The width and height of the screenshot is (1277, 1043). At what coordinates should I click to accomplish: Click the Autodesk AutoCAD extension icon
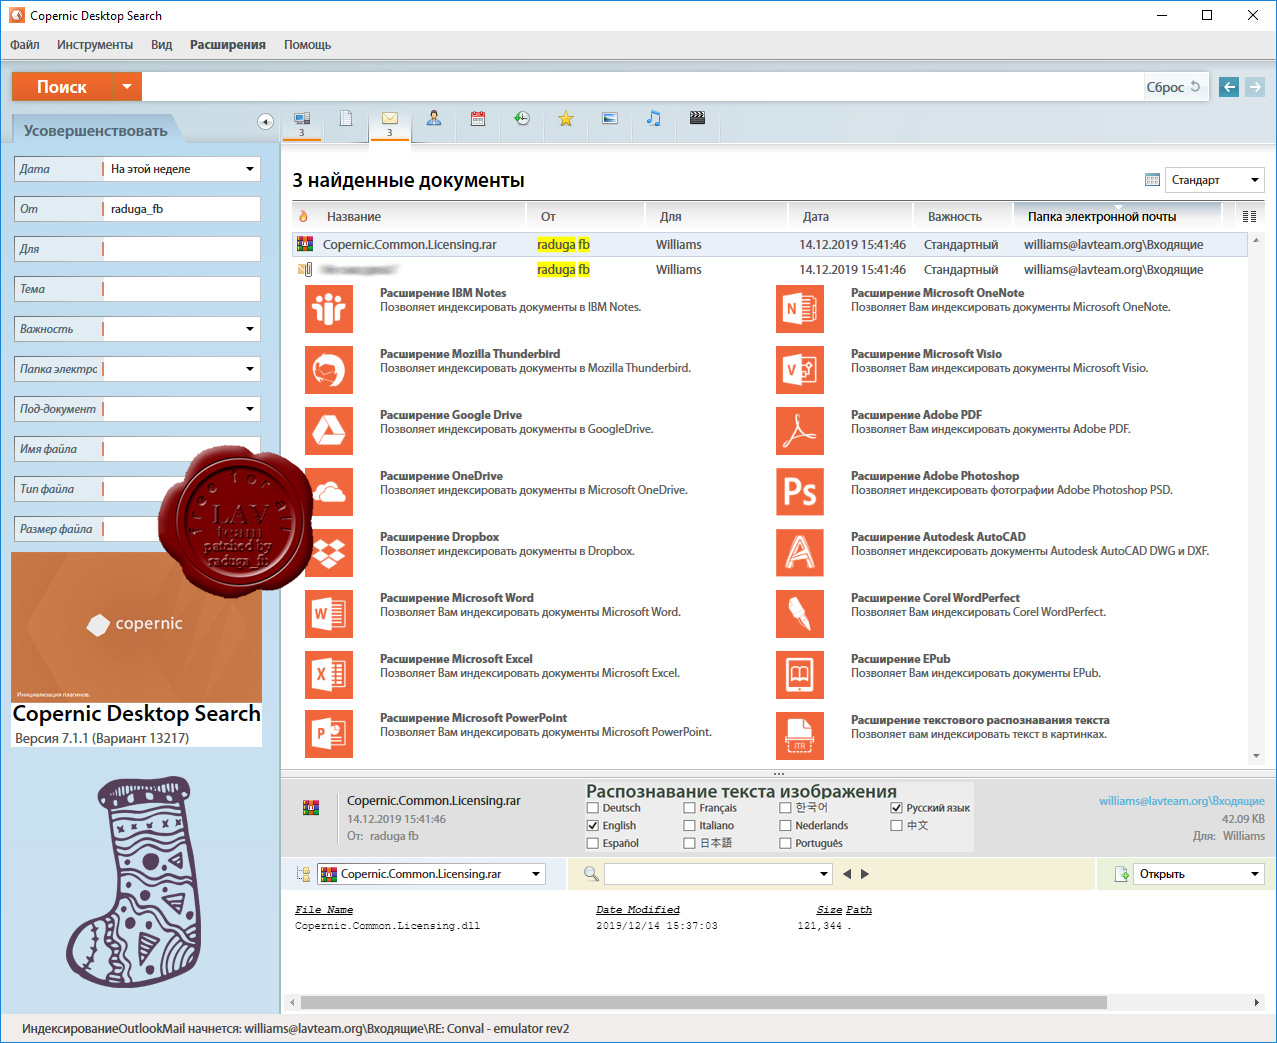tap(800, 553)
